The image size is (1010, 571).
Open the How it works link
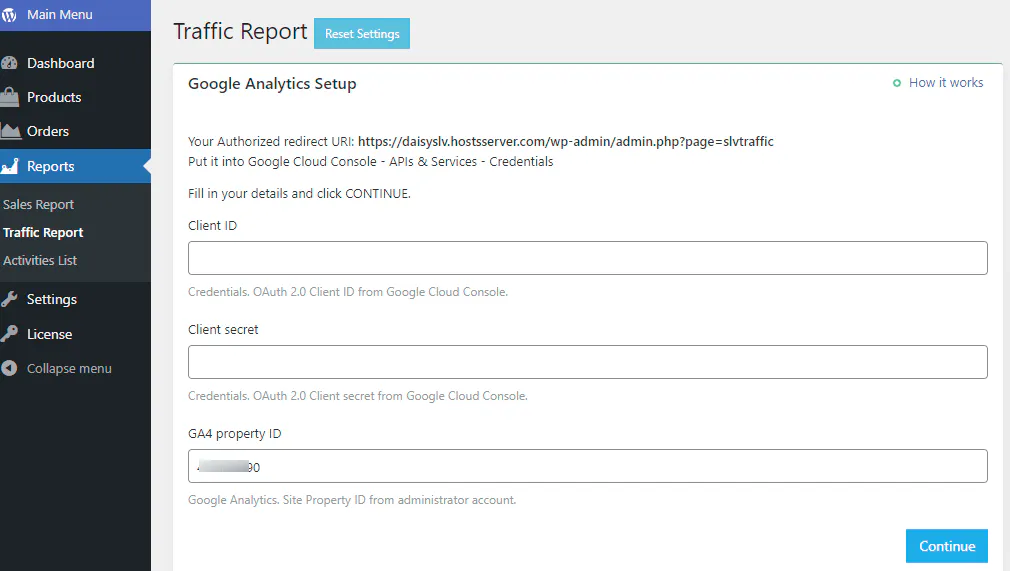coord(945,83)
